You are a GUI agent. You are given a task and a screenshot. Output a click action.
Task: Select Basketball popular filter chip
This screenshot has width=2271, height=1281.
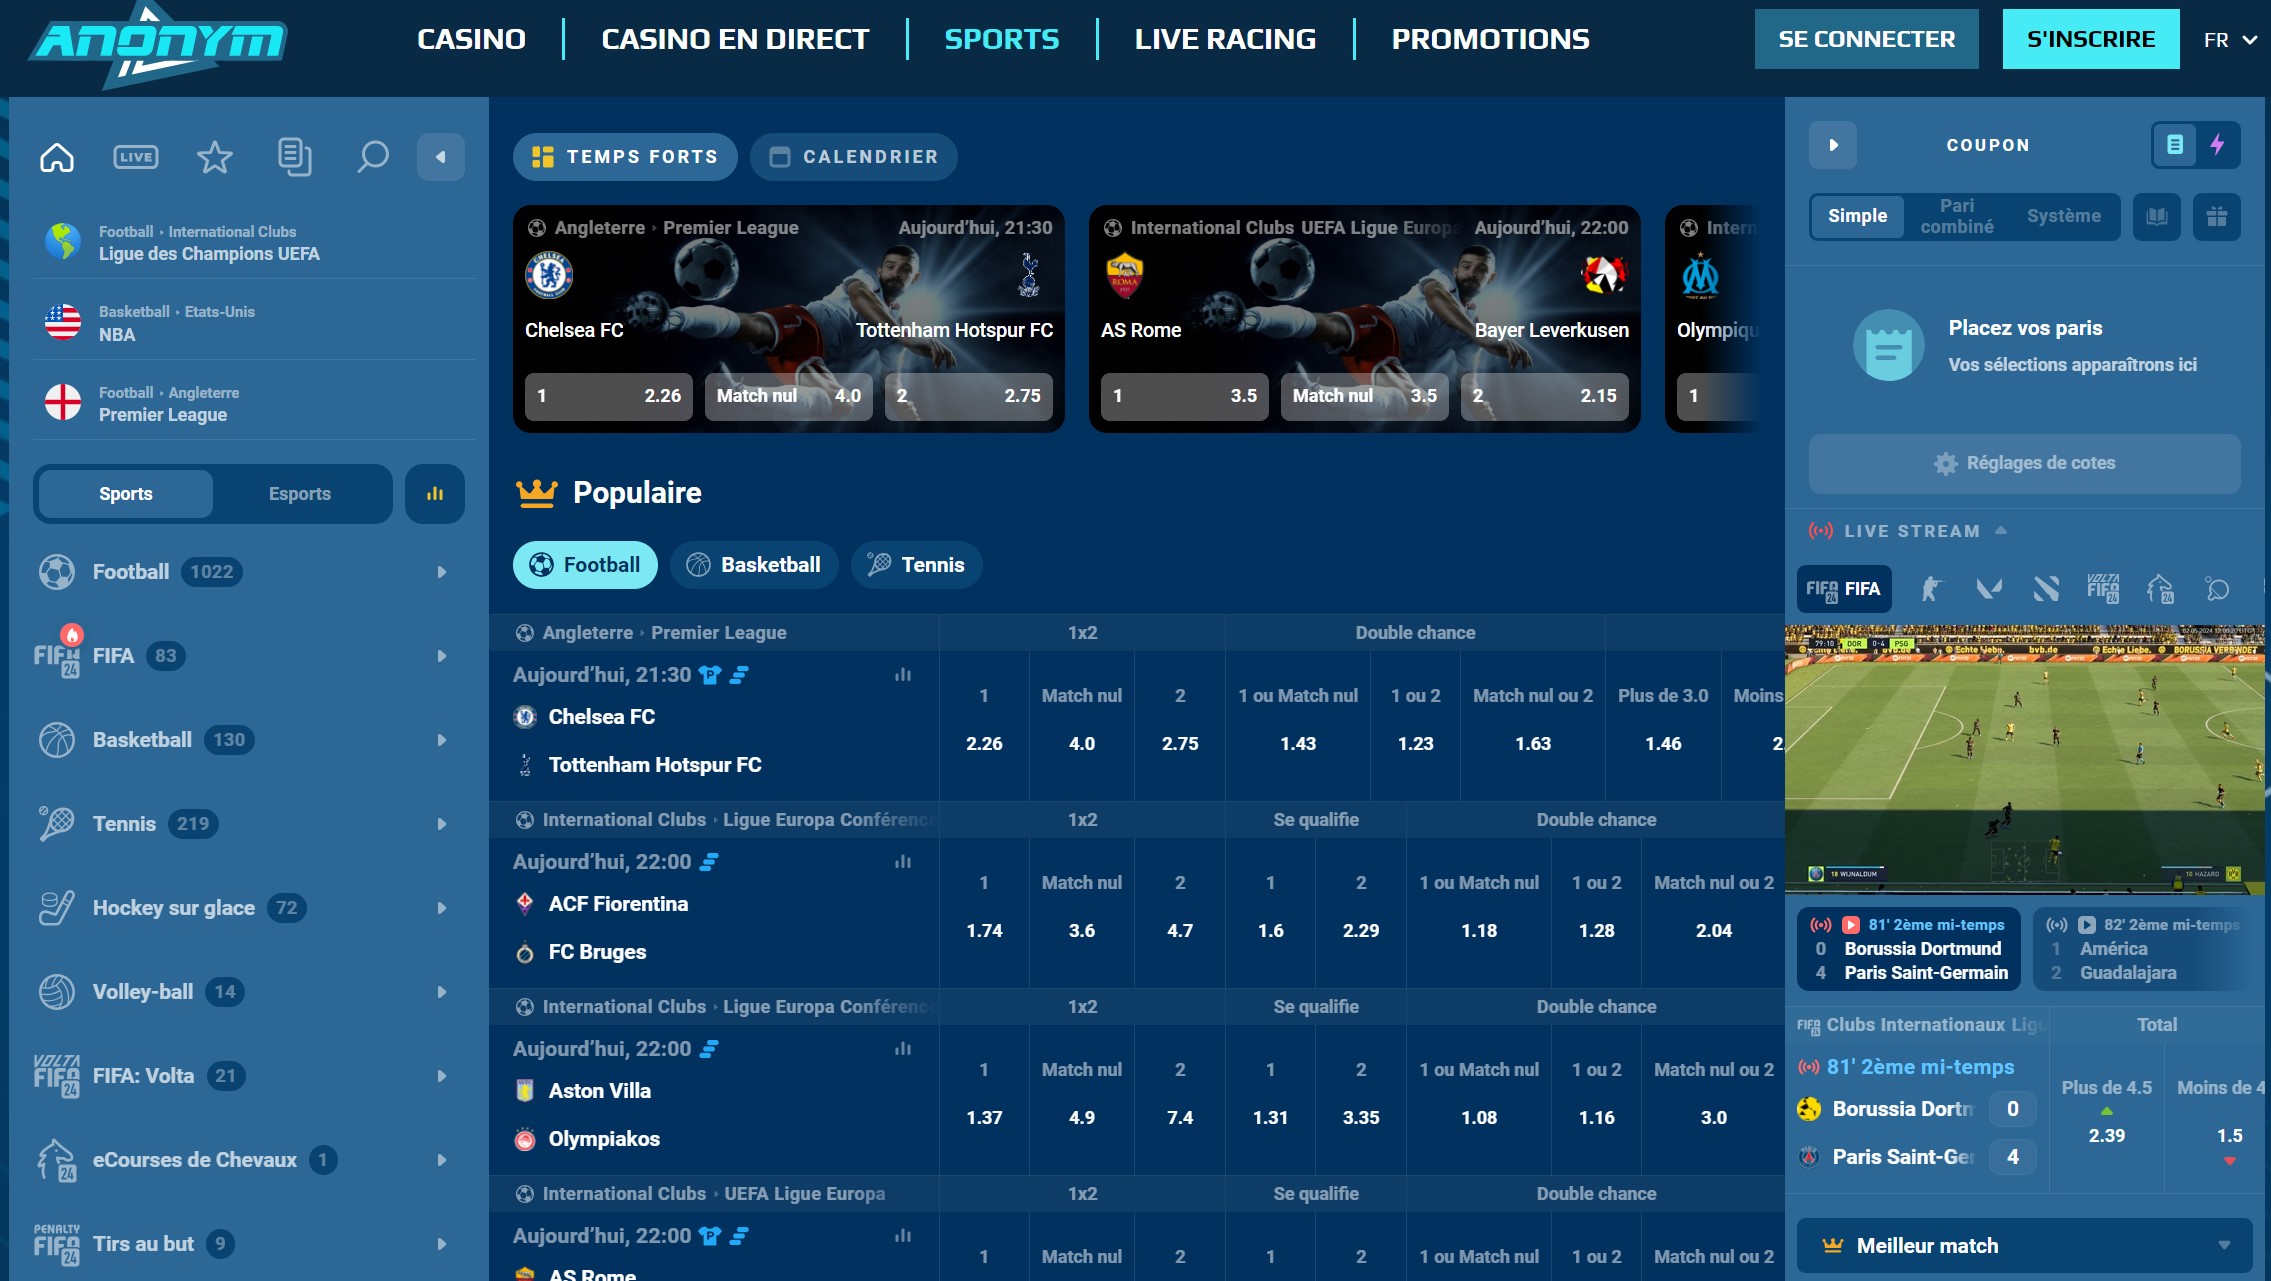tap(754, 565)
